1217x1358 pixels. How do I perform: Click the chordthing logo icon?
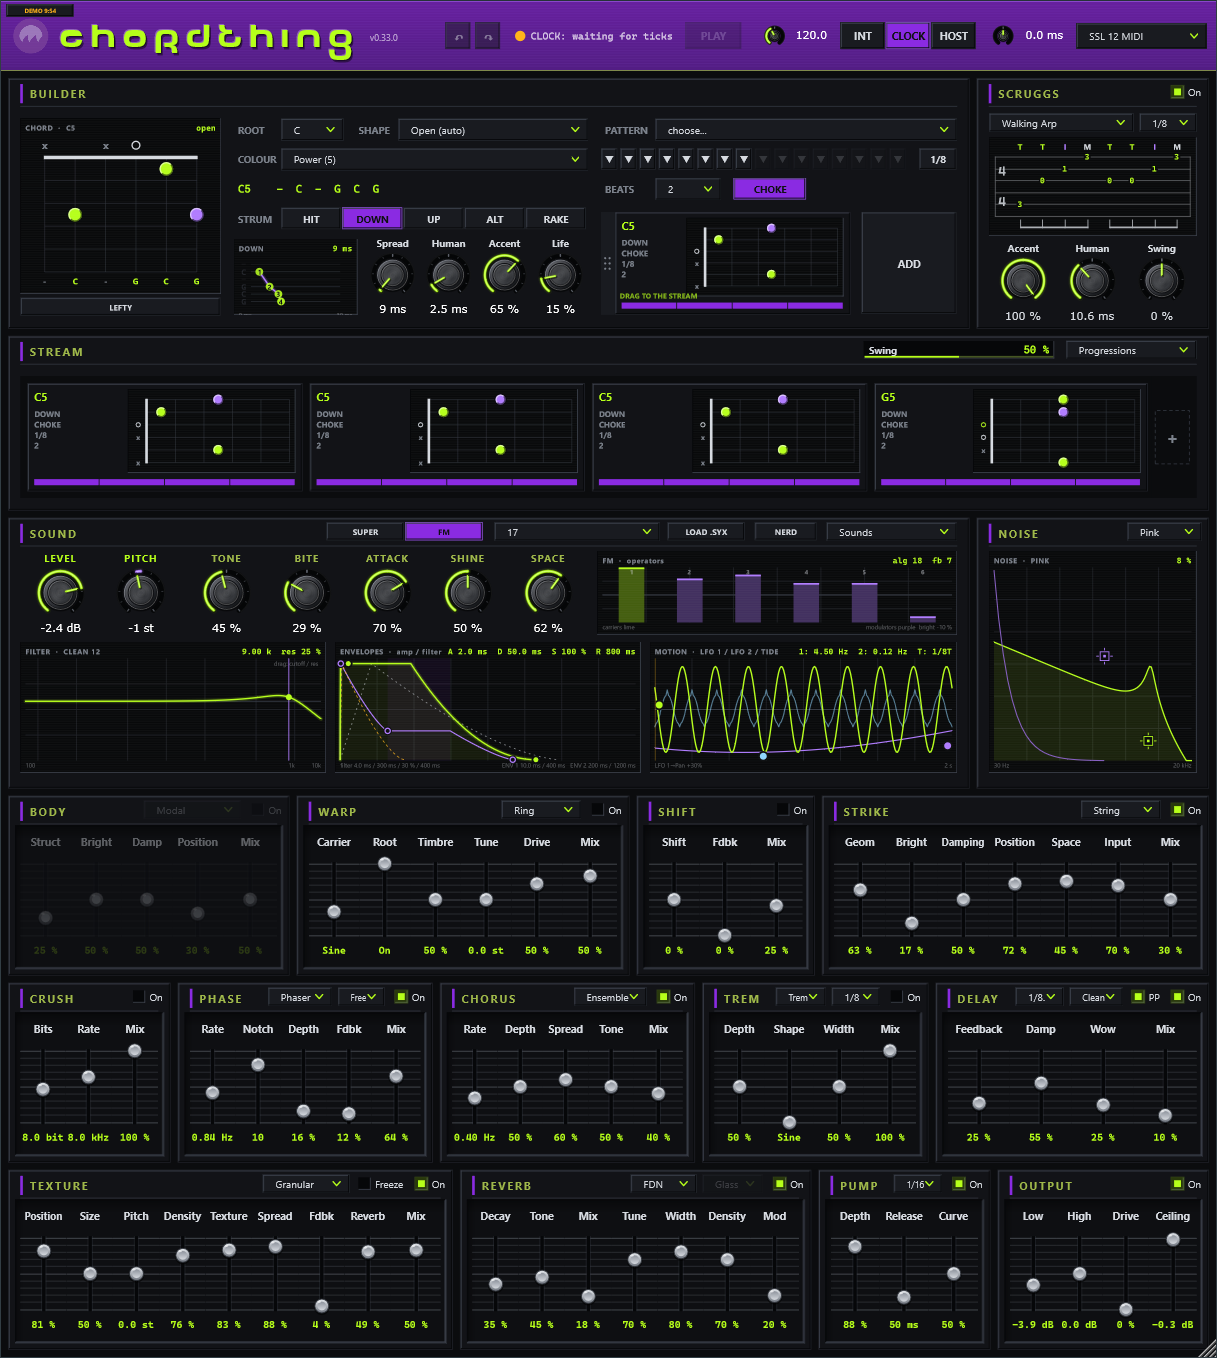pos(31,38)
